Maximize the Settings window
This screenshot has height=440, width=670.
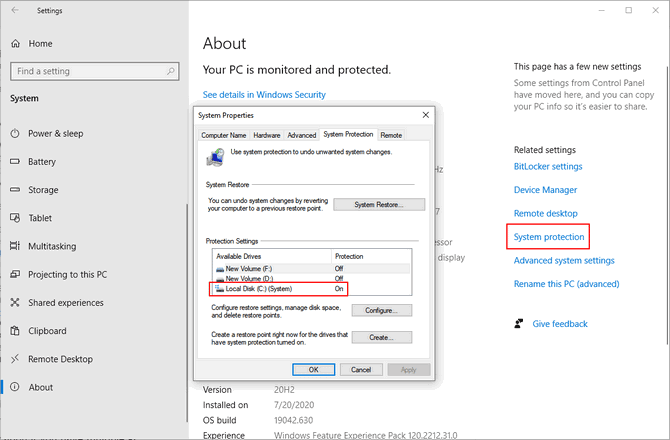tap(629, 10)
